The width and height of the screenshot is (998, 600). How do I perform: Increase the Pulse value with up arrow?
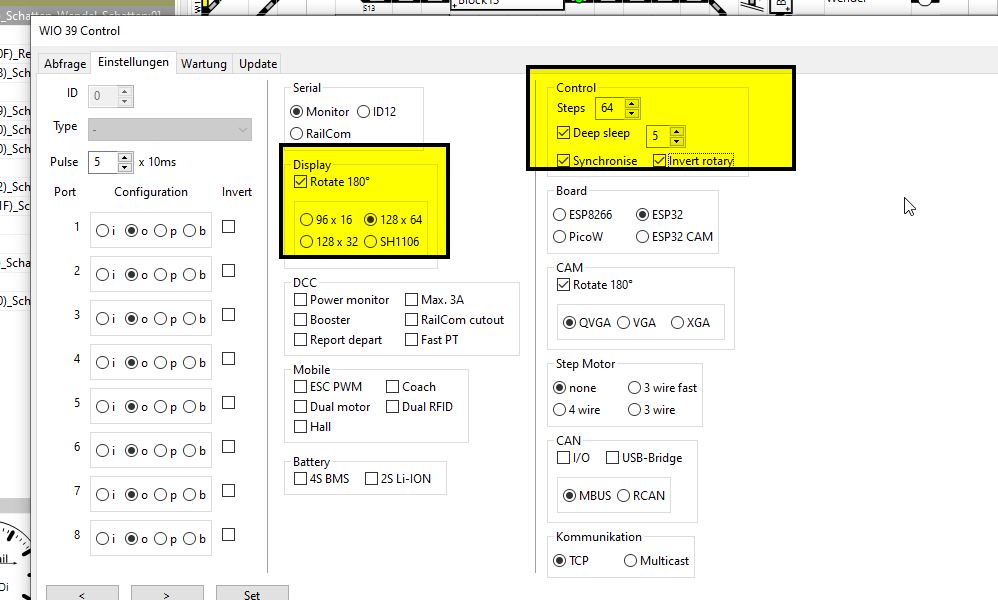pos(125,157)
